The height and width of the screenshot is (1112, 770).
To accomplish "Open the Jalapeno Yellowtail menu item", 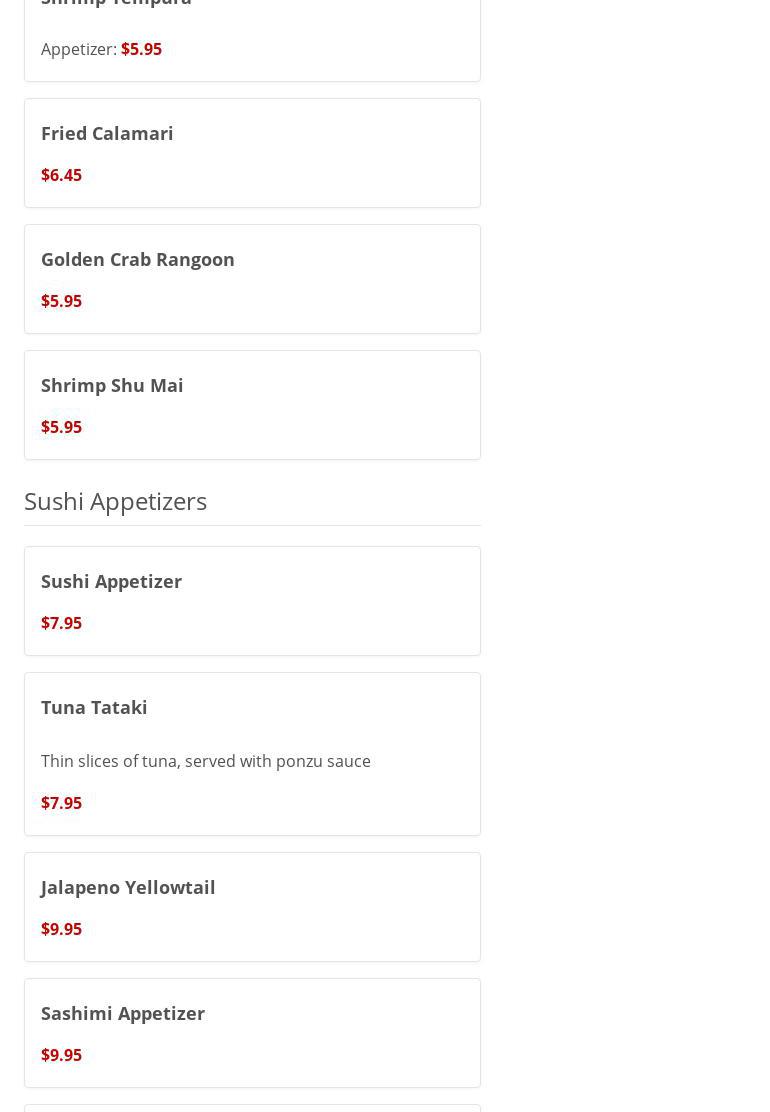I will tap(128, 887).
